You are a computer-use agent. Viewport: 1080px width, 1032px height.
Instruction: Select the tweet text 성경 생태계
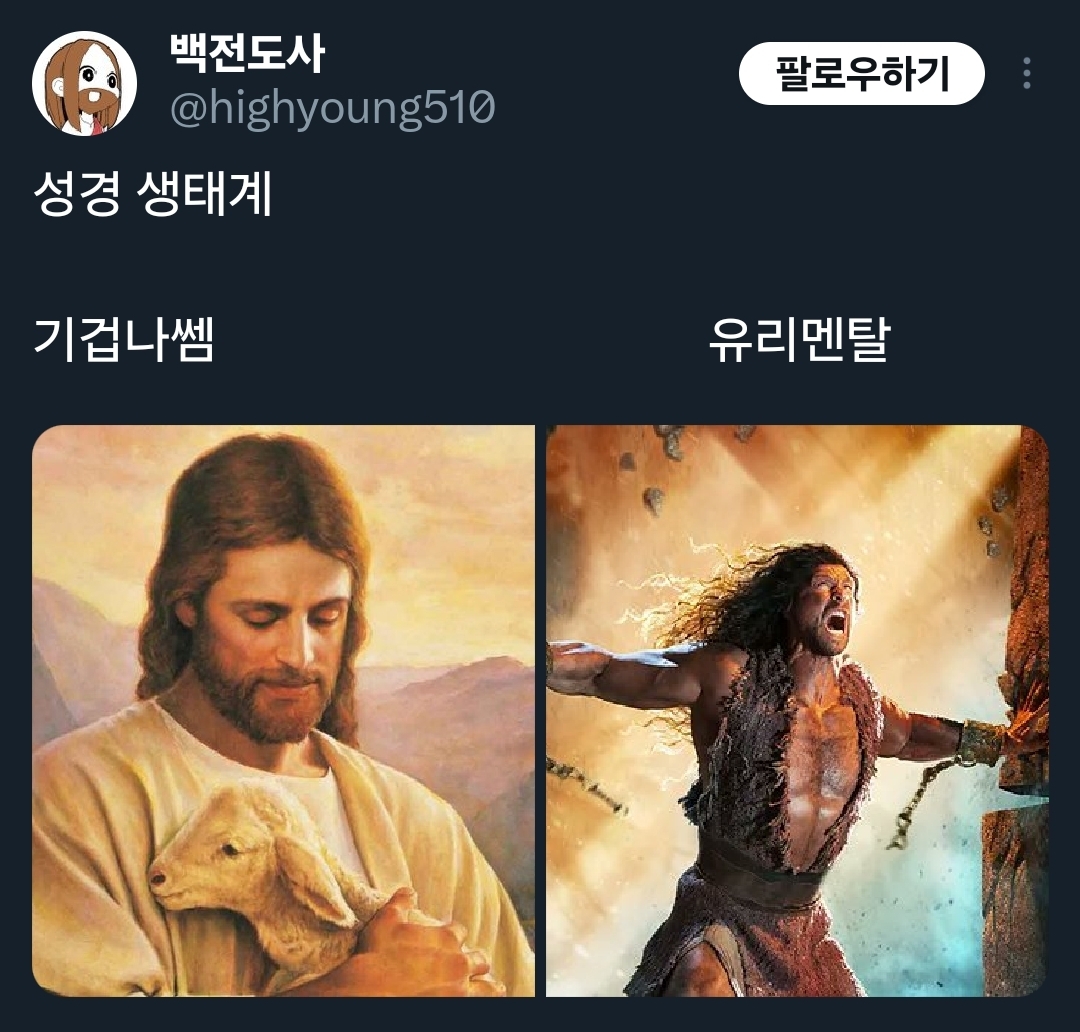pyautogui.click(x=153, y=194)
